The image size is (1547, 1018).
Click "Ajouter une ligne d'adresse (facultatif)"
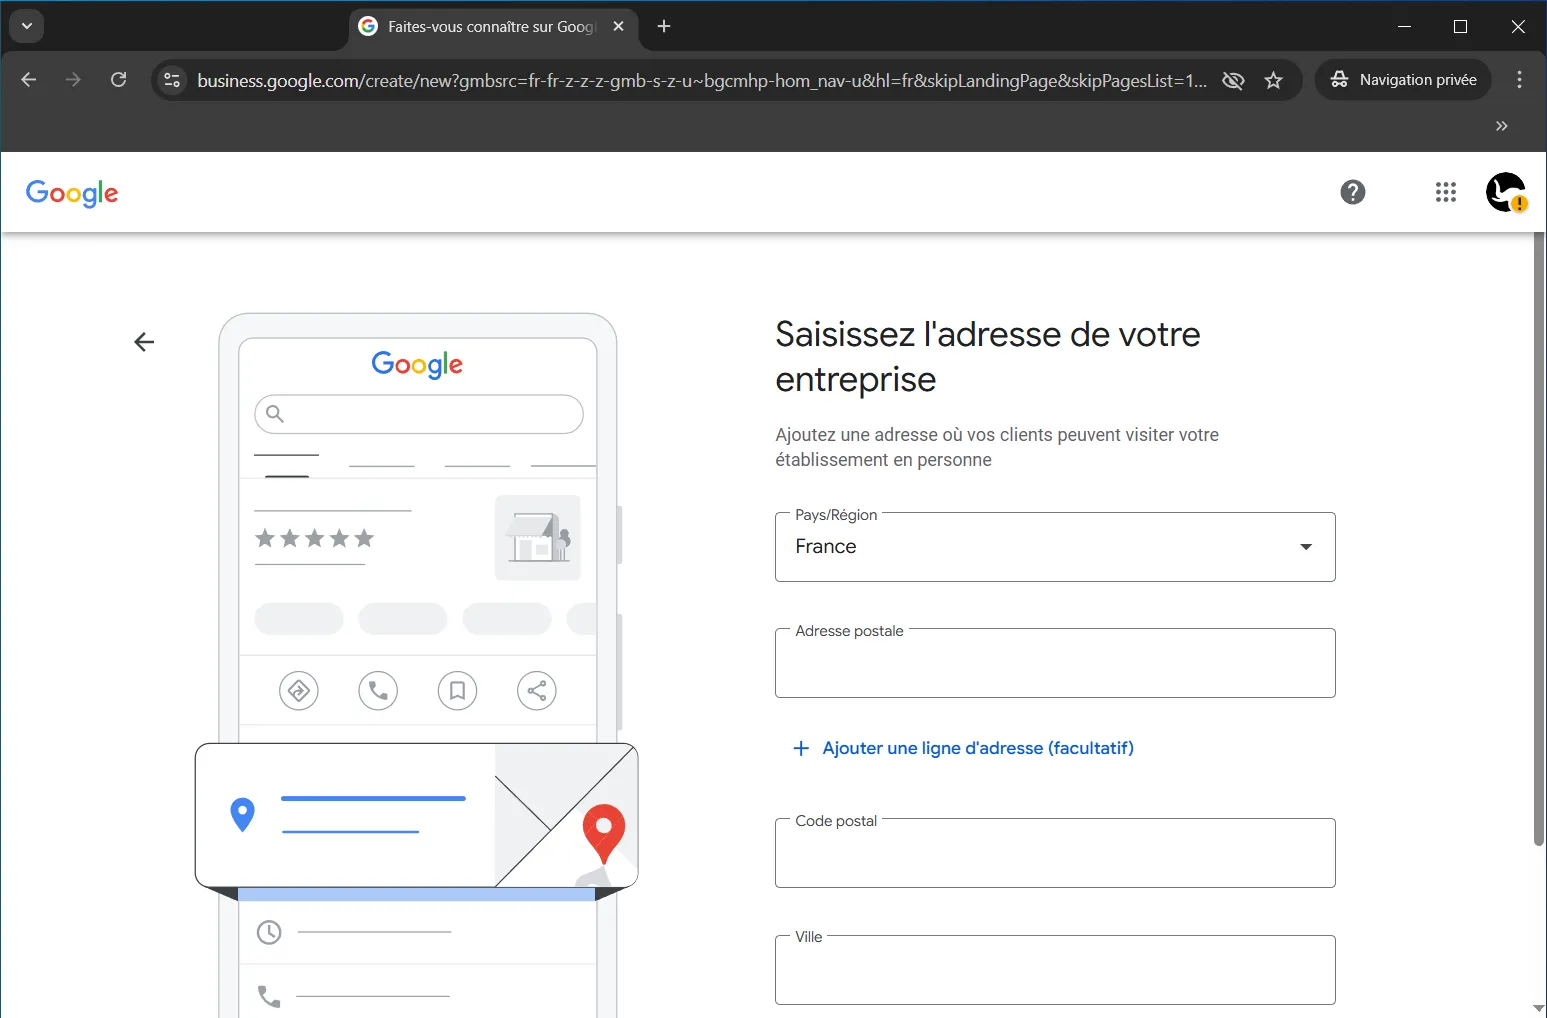pos(977,748)
